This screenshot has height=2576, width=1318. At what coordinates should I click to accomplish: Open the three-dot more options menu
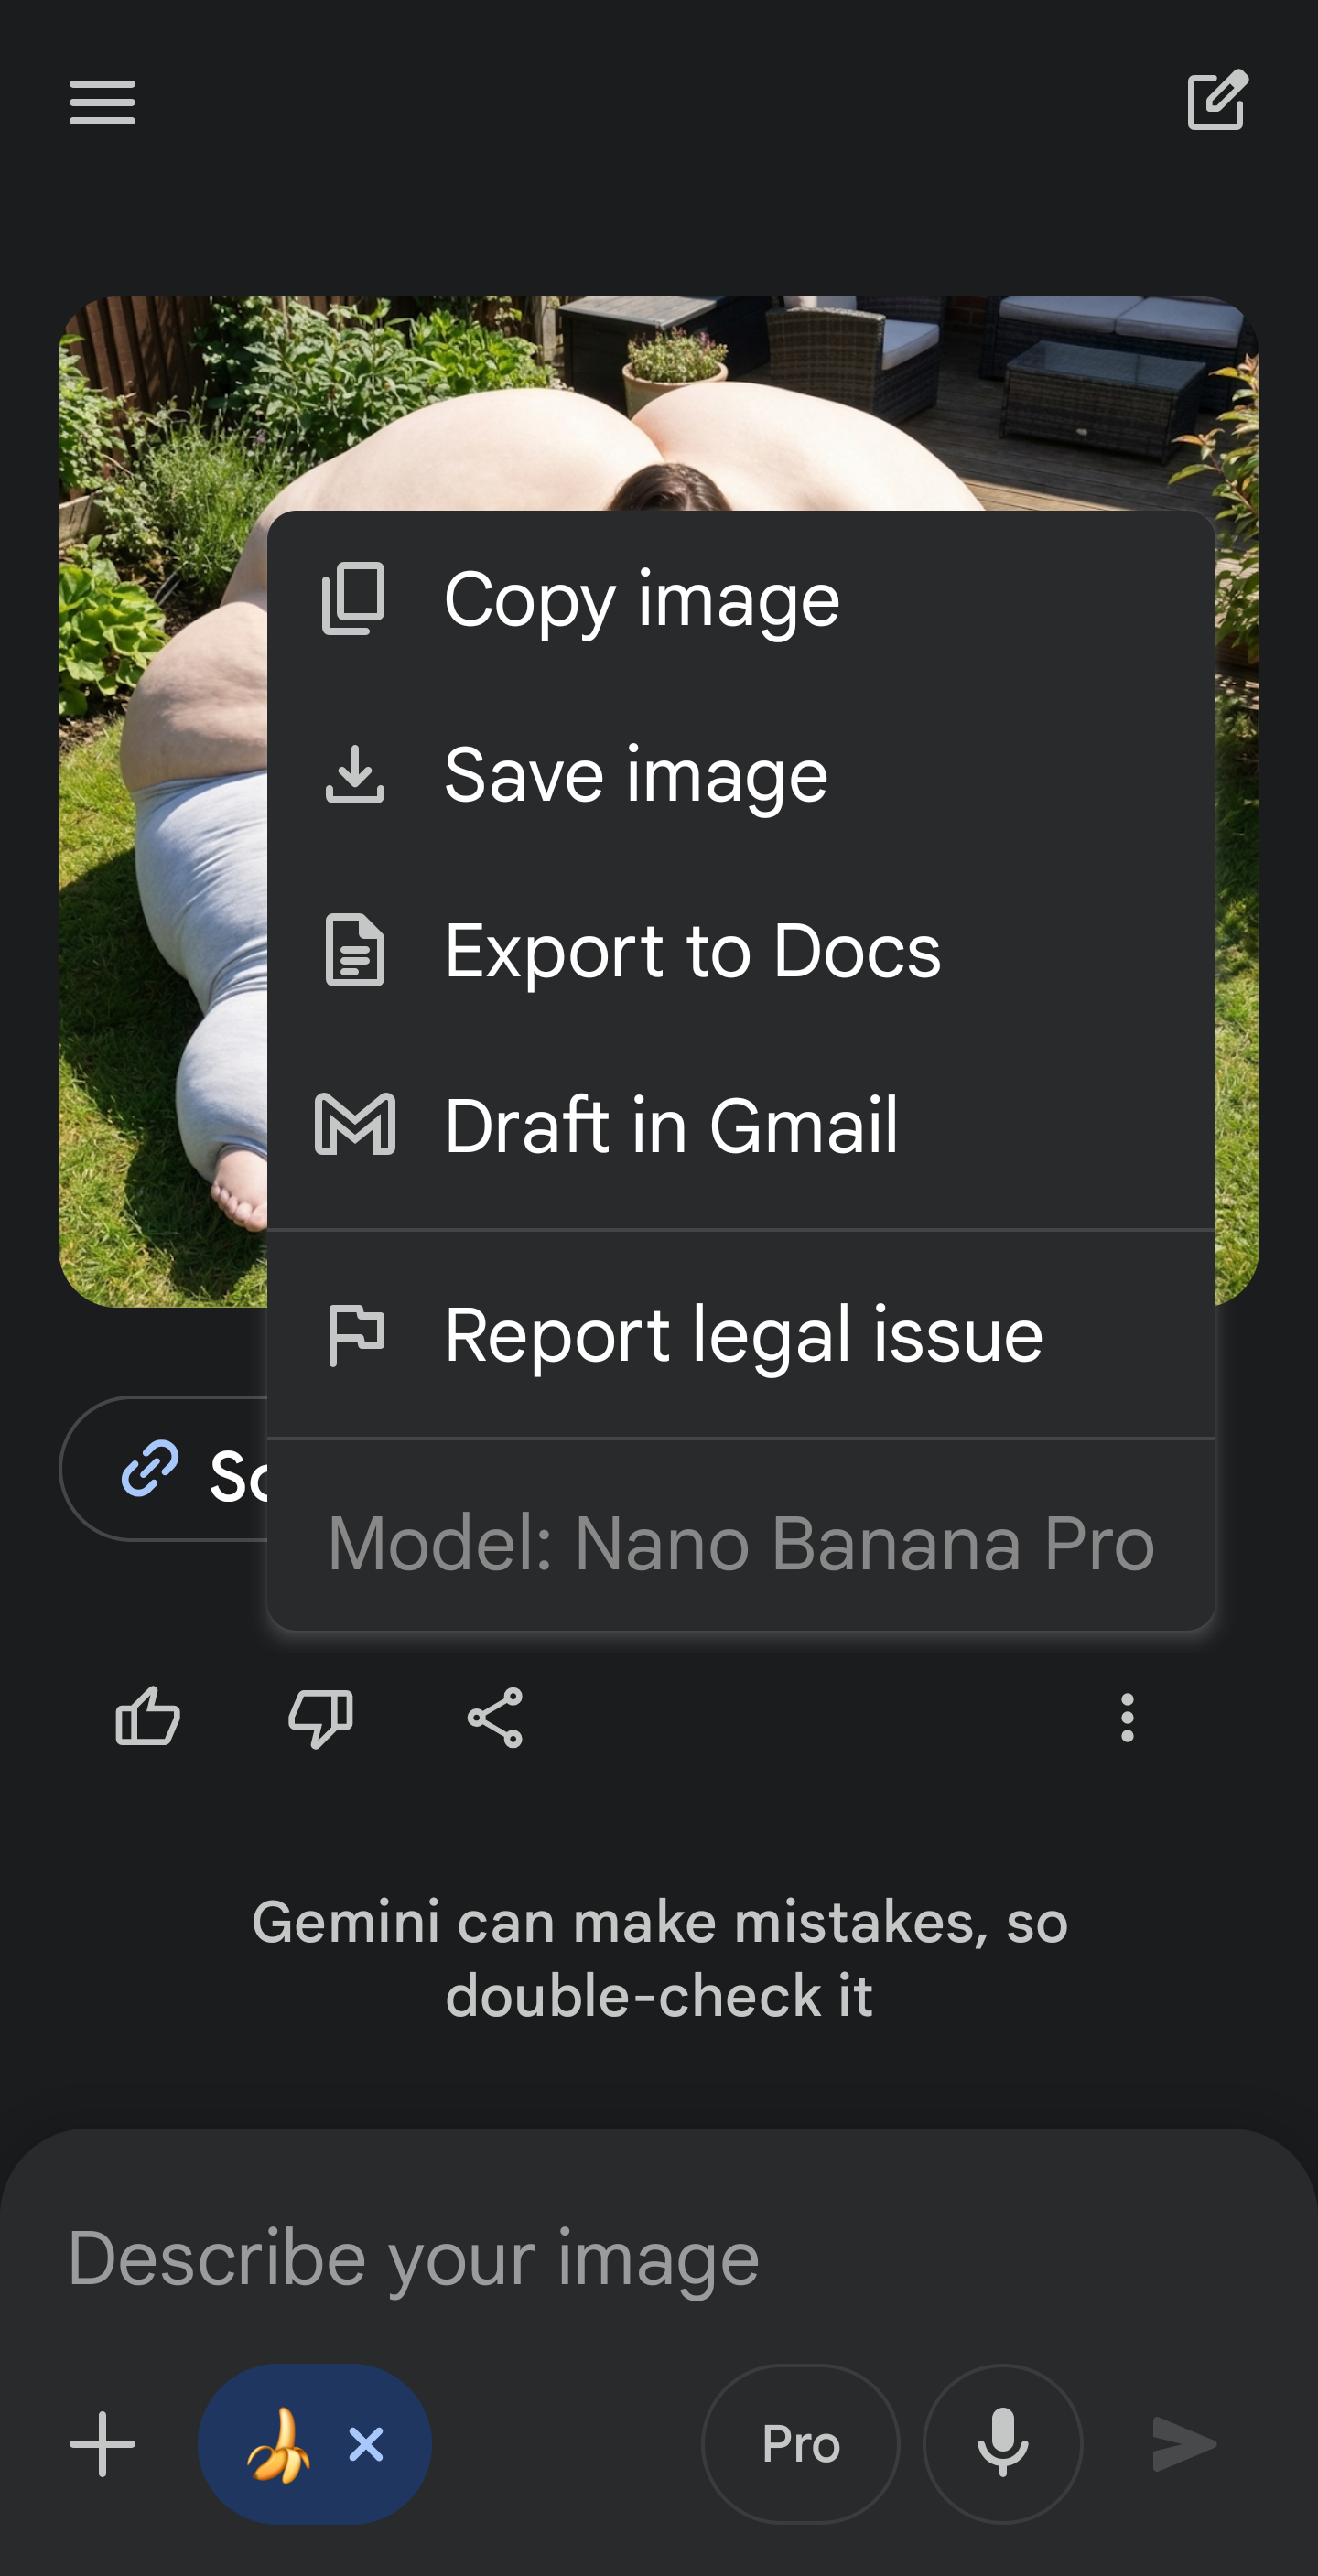pos(1127,1717)
